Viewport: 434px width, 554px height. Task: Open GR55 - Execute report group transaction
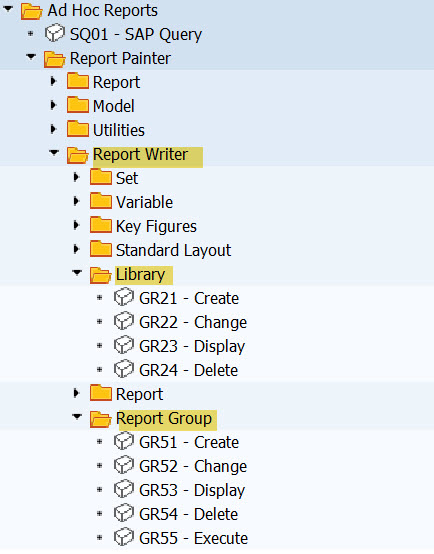point(194,538)
